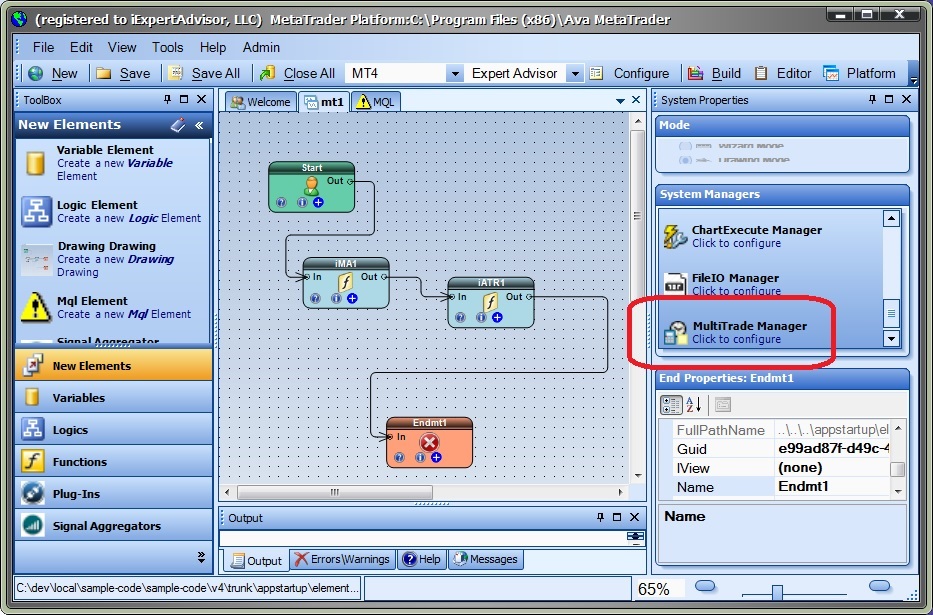Click the function icon inside the iATR1 node
Screen dimensions: 933x615
coord(490,303)
